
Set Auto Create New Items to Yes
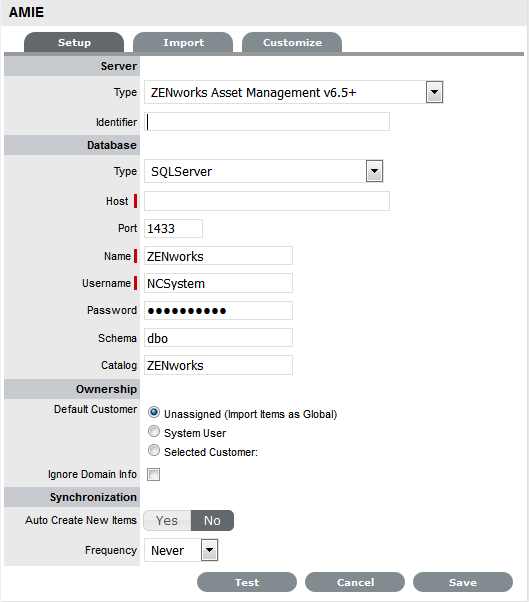(x=167, y=521)
